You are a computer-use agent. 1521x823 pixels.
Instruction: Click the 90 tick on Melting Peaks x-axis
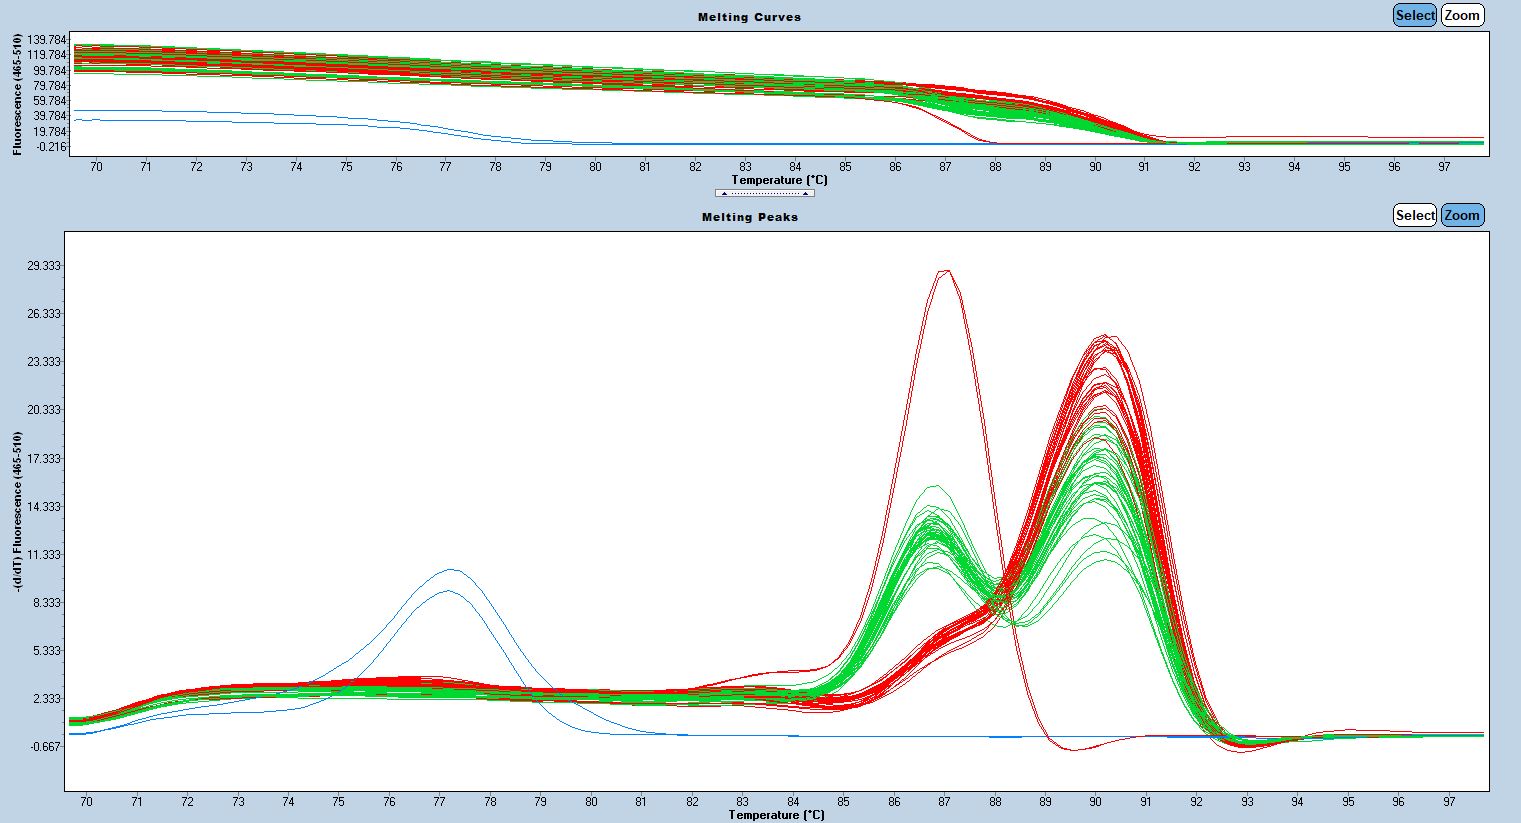coord(1095,802)
